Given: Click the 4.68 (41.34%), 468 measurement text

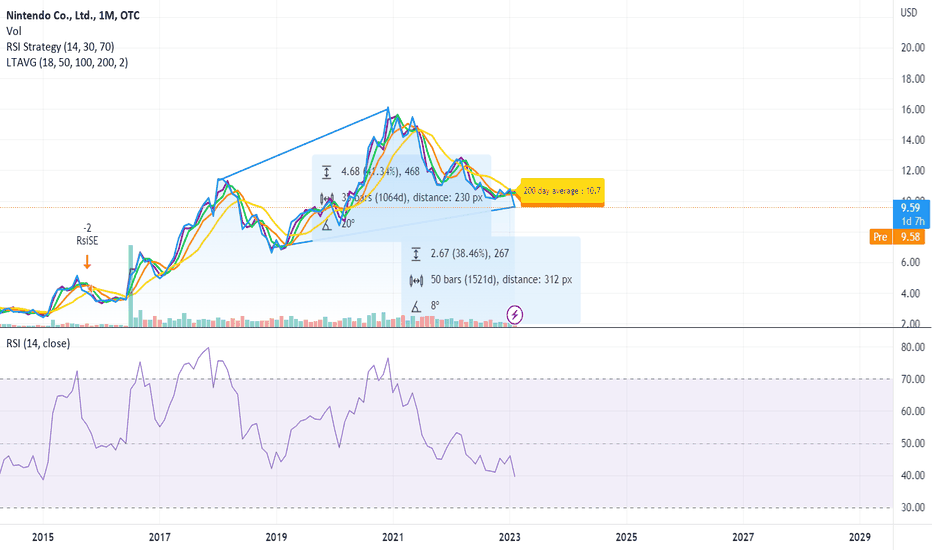Looking at the screenshot, I should [380, 172].
